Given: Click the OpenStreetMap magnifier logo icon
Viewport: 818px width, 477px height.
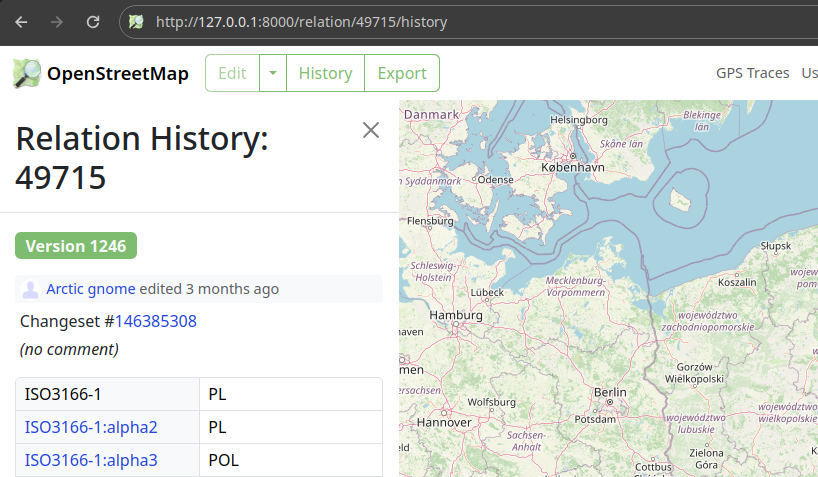Looking at the screenshot, I should coord(27,73).
